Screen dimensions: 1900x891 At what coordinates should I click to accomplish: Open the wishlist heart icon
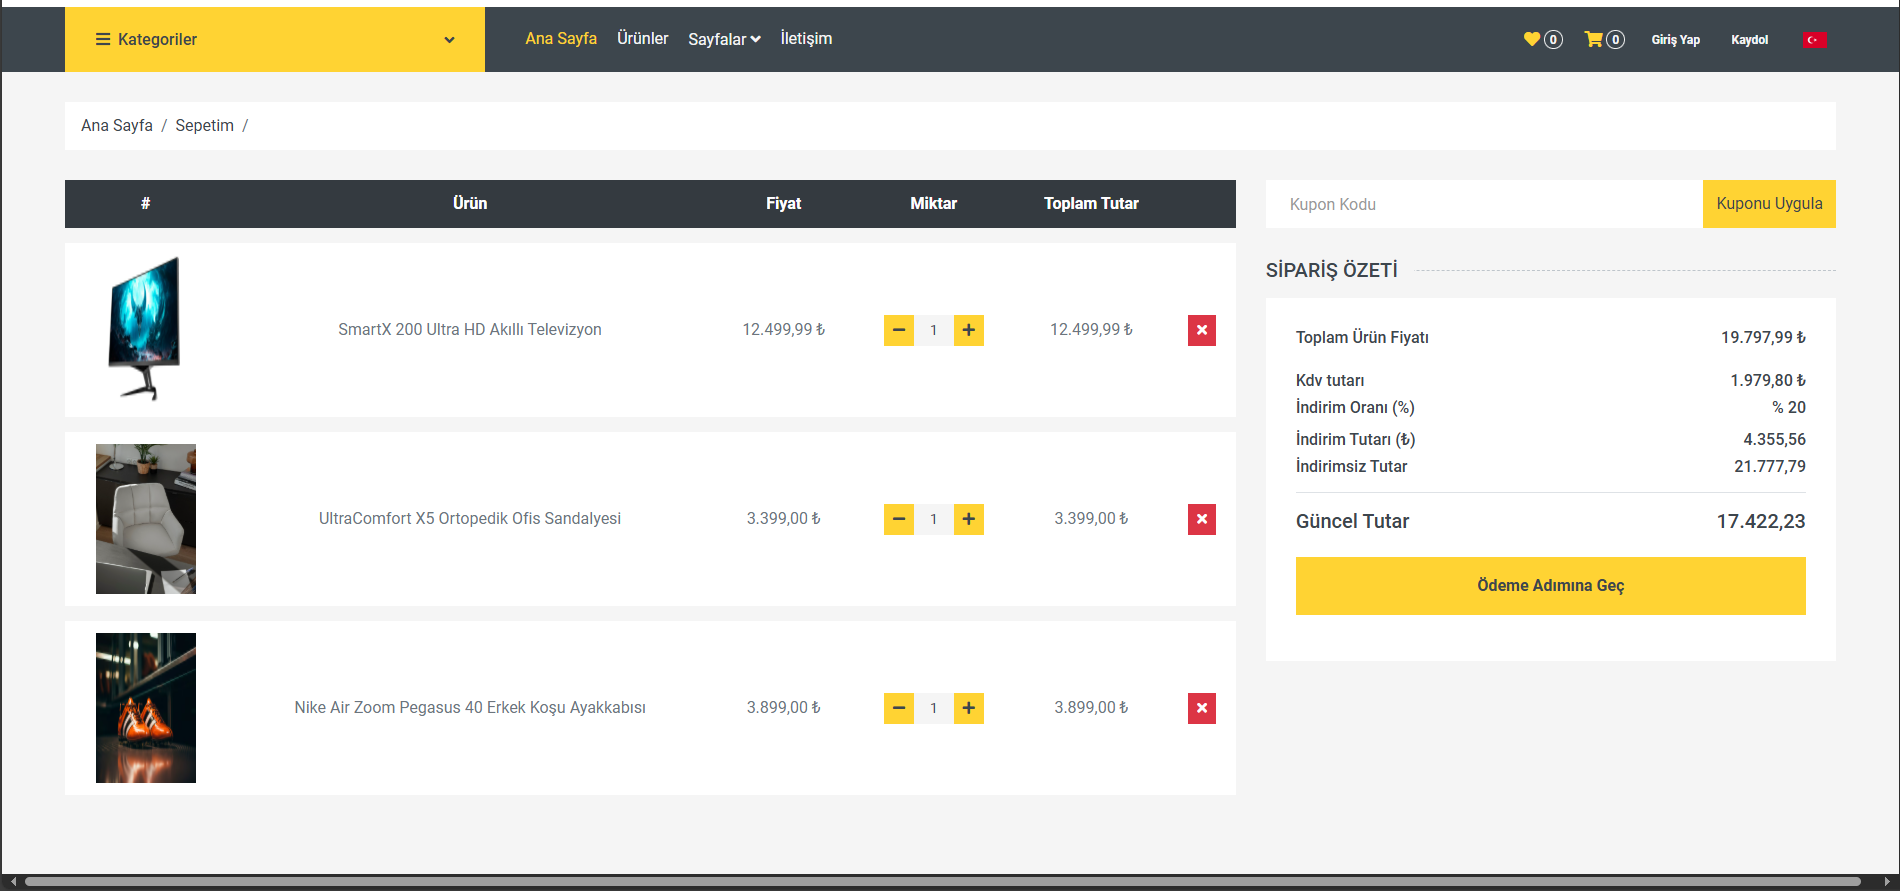[1532, 39]
